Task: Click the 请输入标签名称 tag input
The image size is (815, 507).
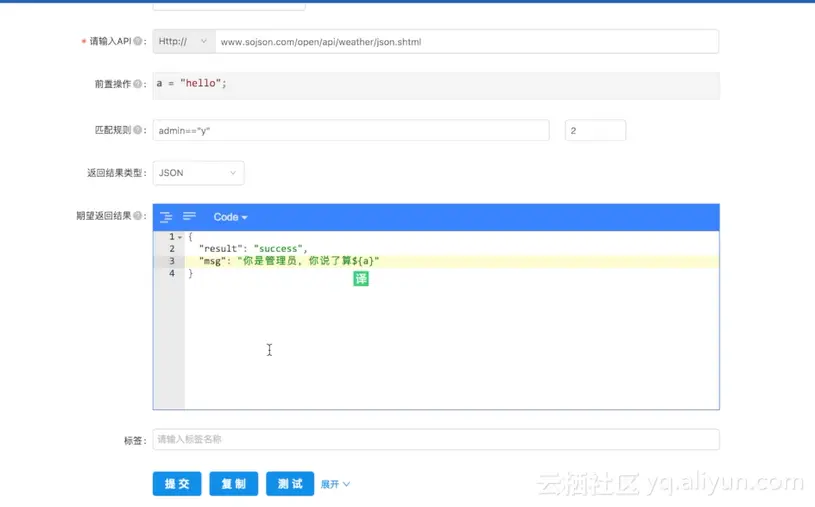Action: point(436,439)
